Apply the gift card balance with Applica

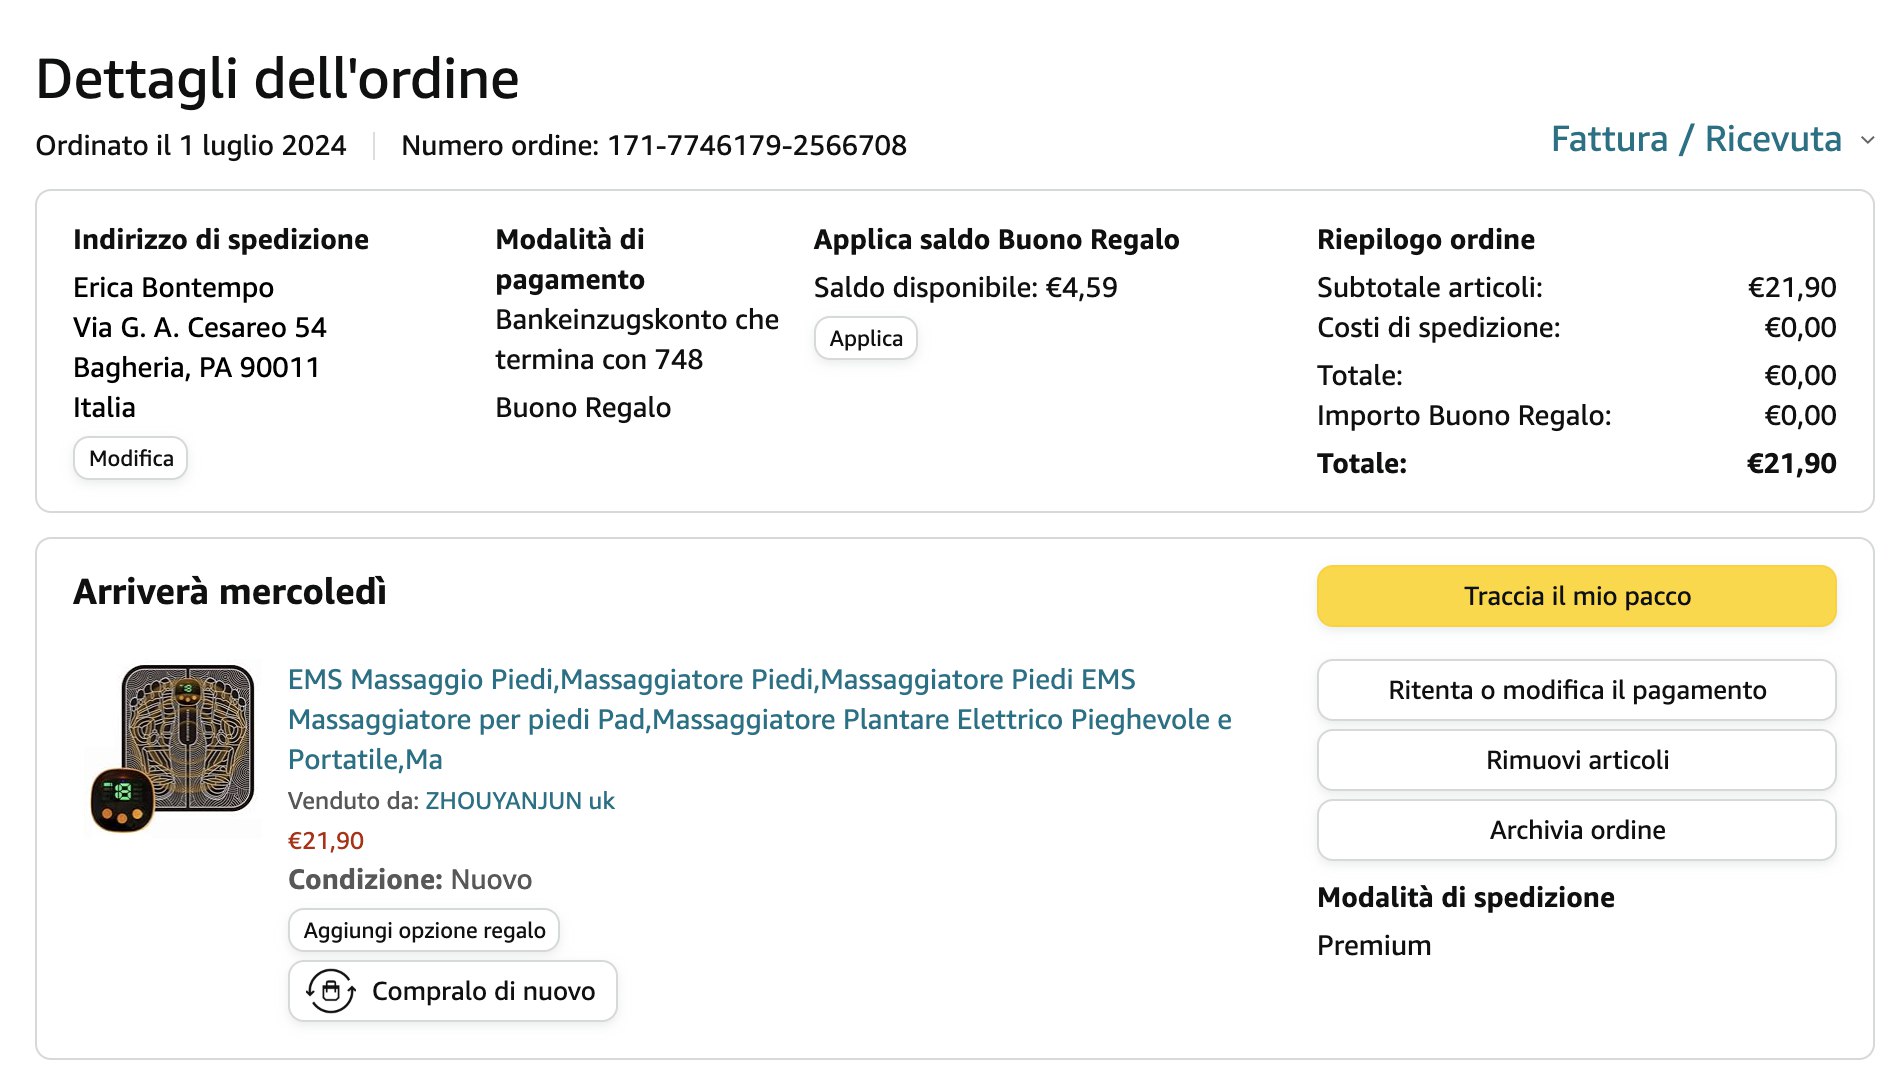pyautogui.click(x=865, y=338)
